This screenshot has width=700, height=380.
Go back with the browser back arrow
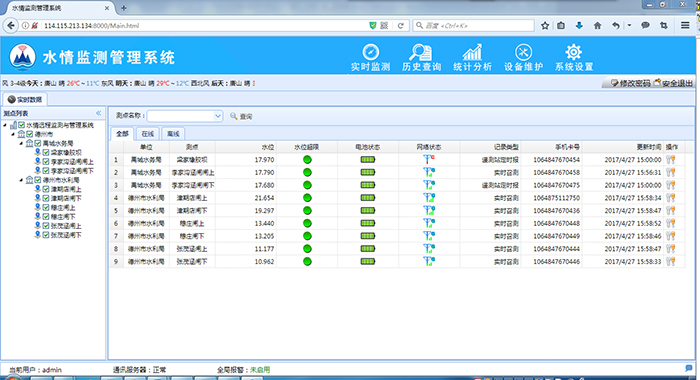click(x=11, y=26)
